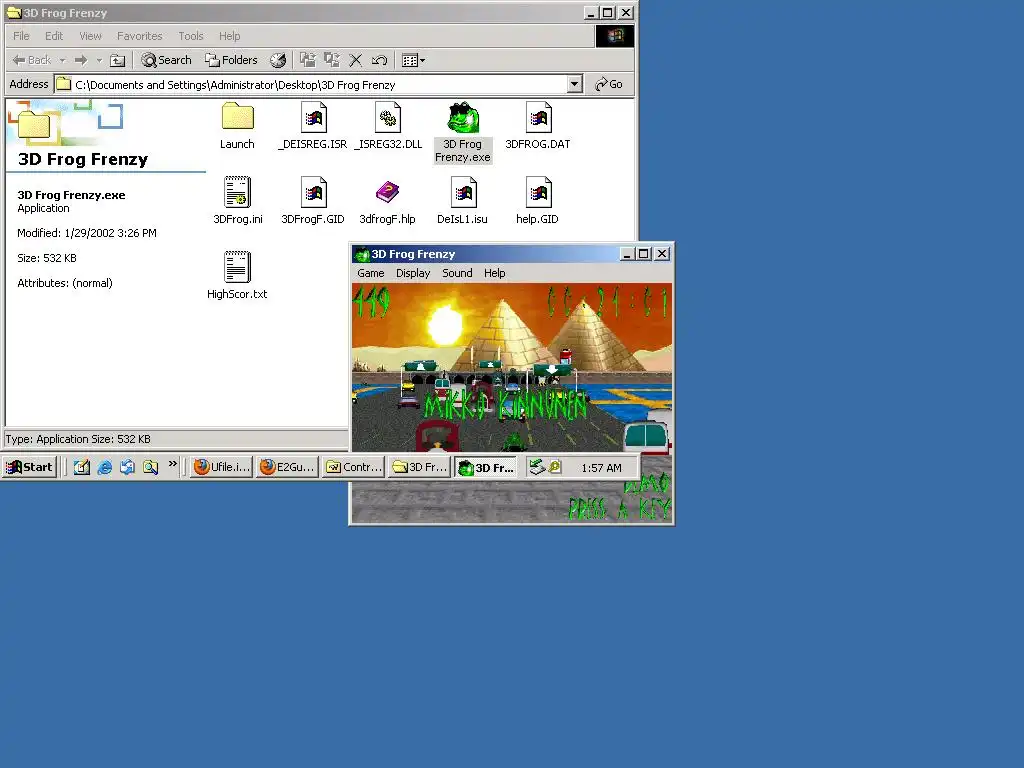This screenshot has width=1024, height=768.
Task: Open the History toolbar icon
Action: point(278,60)
